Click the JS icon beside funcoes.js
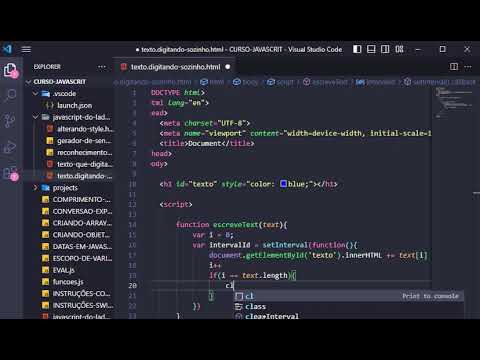This screenshot has height=360, width=480. coord(45,282)
